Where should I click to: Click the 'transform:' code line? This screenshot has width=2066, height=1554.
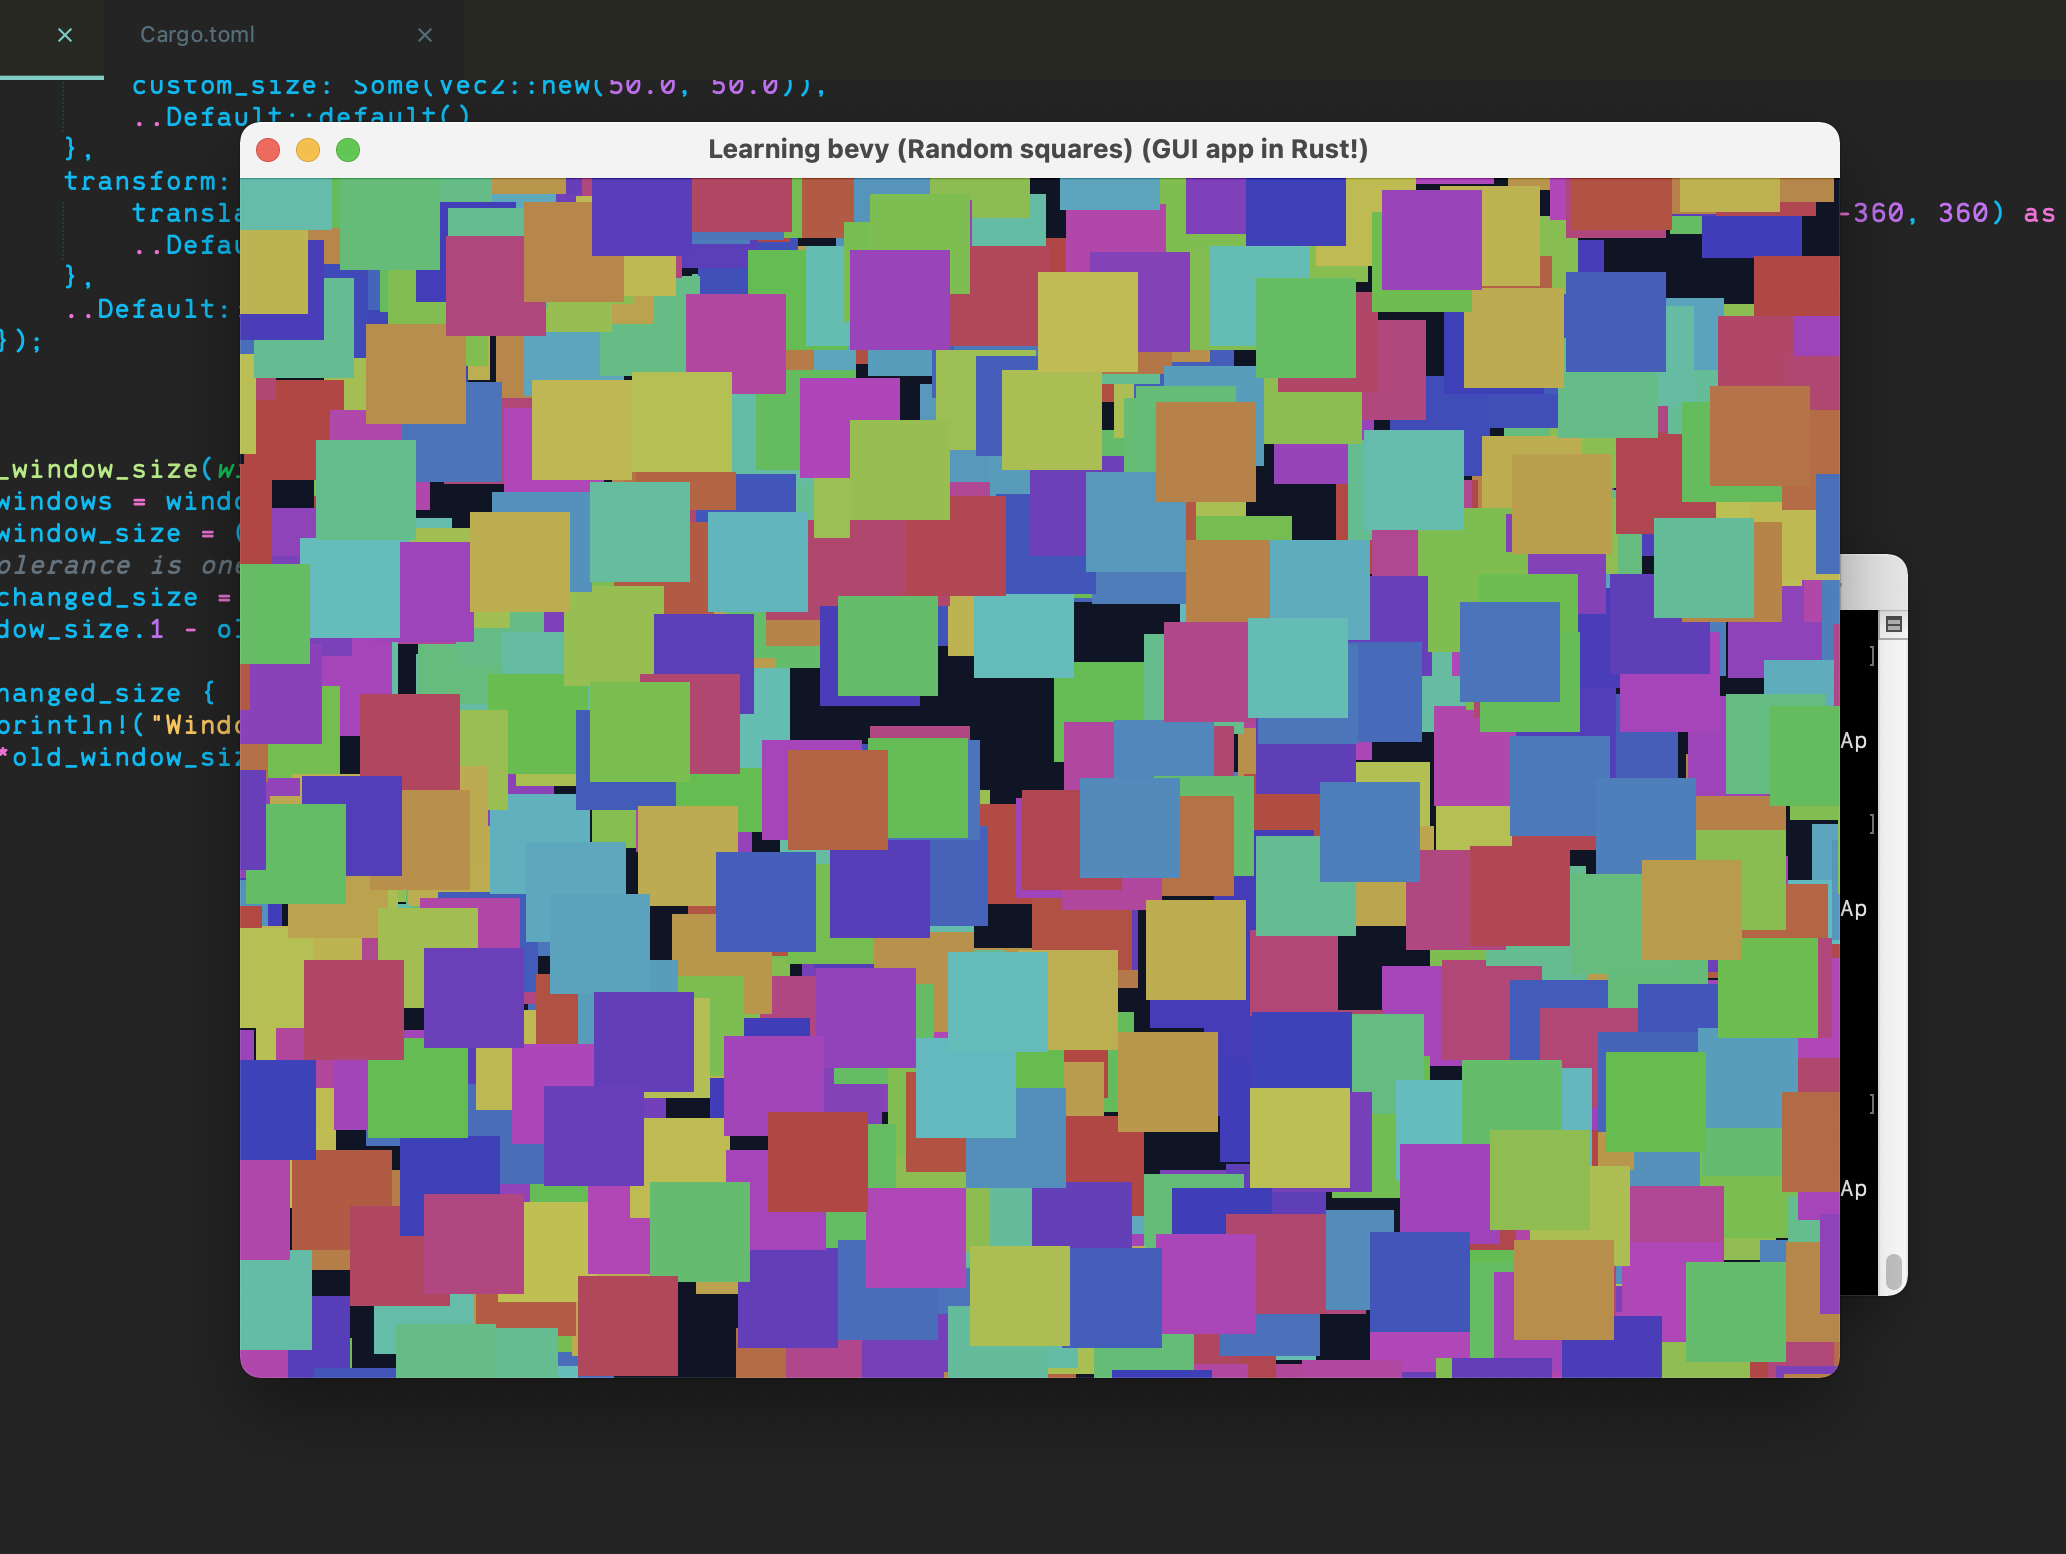[x=146, y=181]
